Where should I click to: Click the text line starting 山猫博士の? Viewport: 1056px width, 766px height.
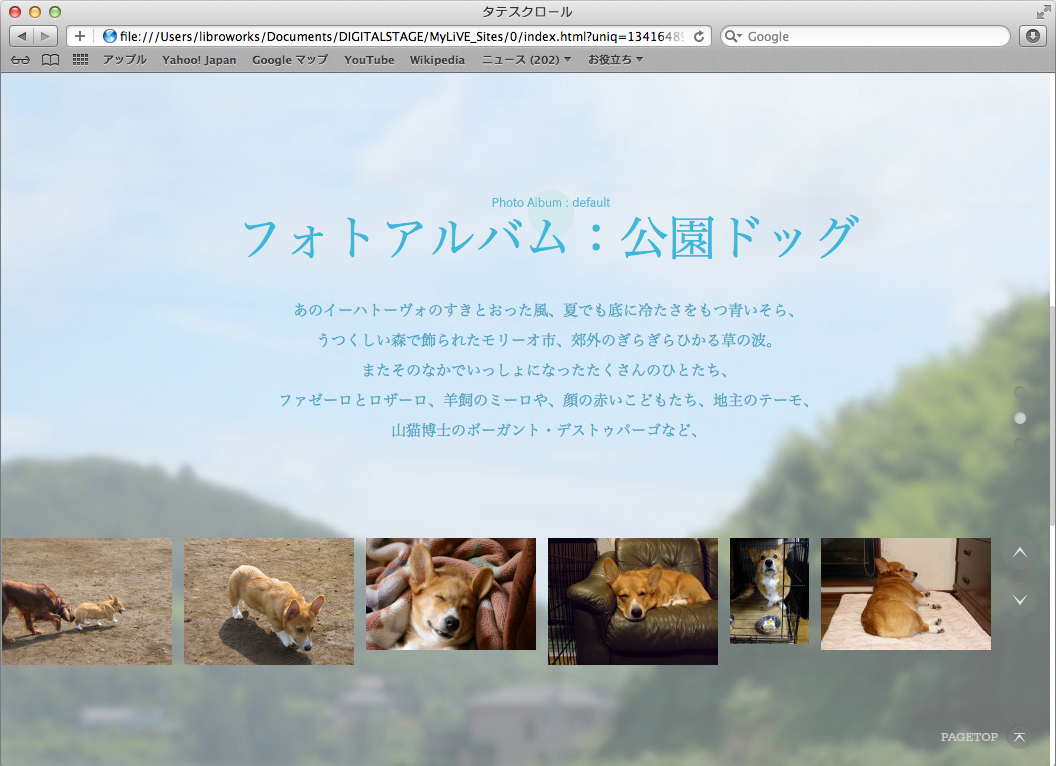(x=545, y=430)
